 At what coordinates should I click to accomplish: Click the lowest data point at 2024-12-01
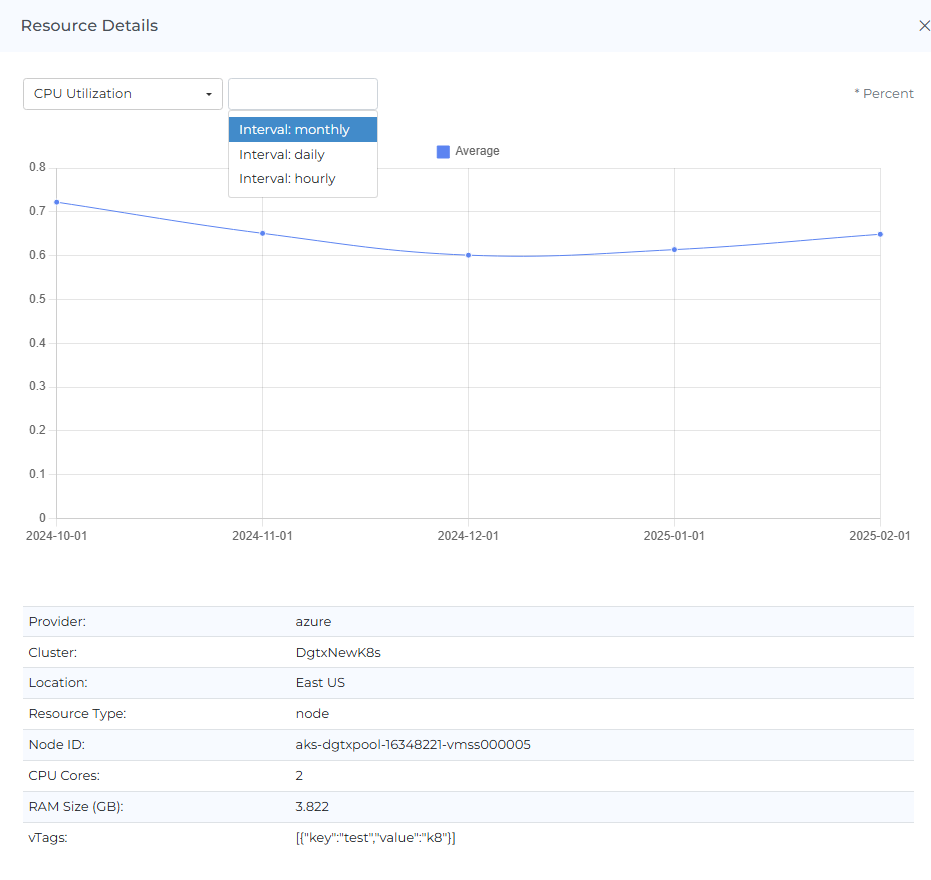pyautogui.click(x=468, y=255)
